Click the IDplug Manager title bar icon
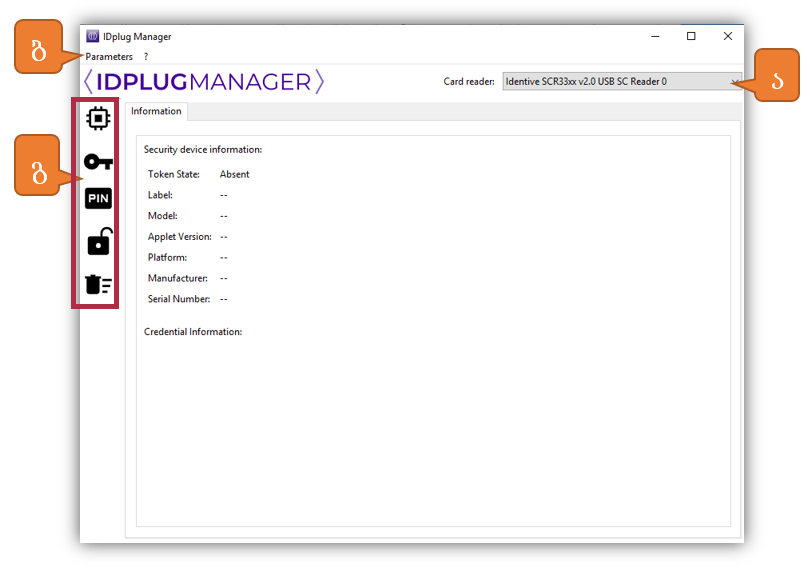The image size is (810, 581). (x=93, y=37)
